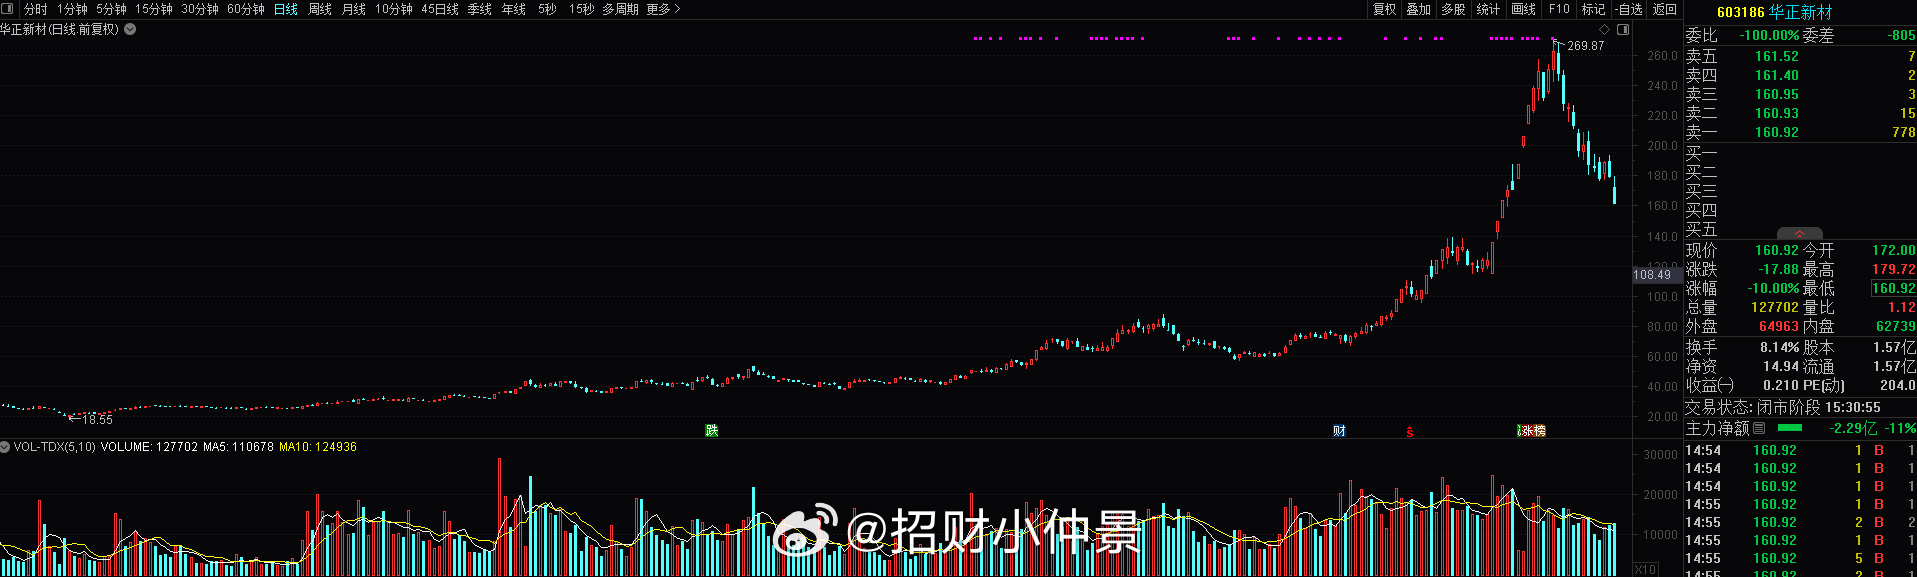The image size is (1917, 577).
Task: Switch to 年线 yearly chart
Action: 514,9
